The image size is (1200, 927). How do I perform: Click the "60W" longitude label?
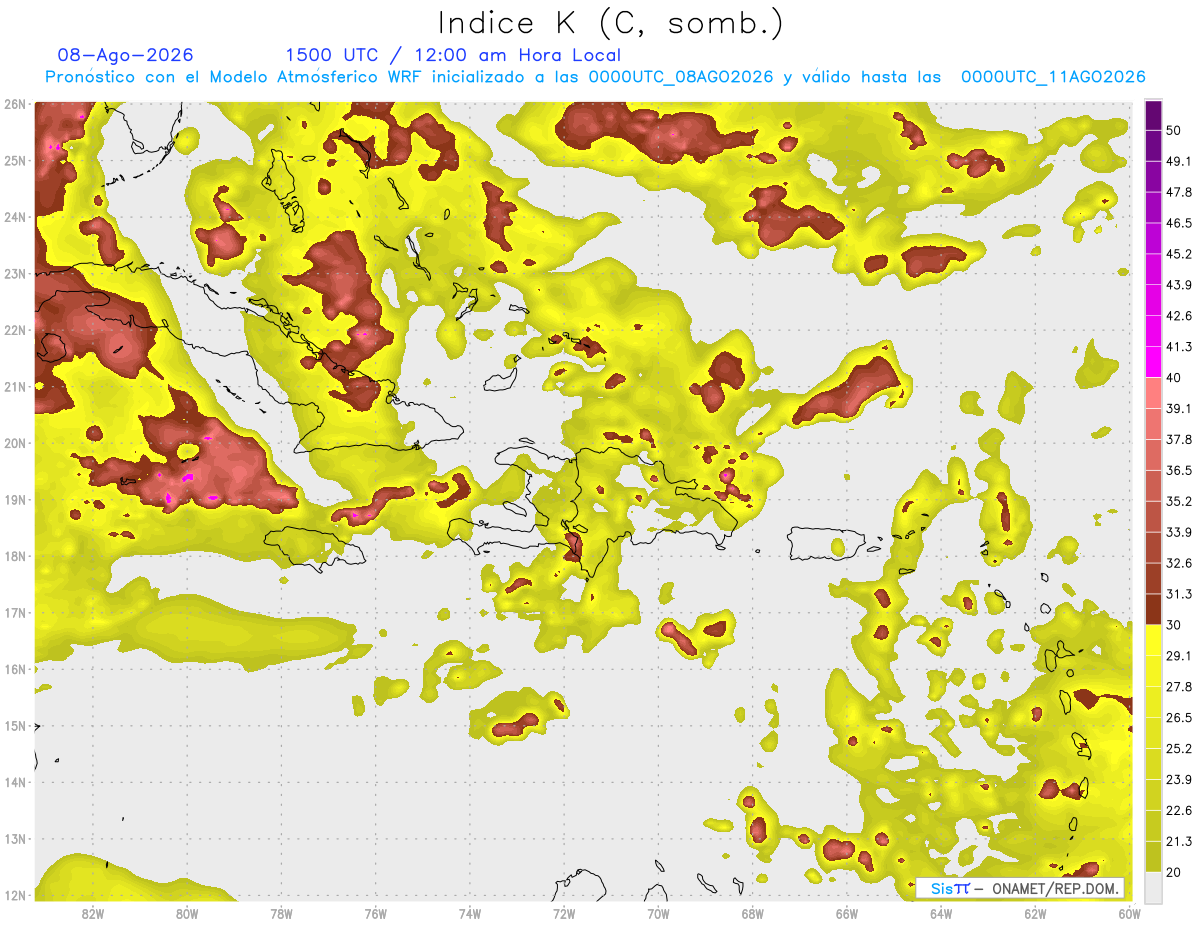click(x=1130, y=913)
